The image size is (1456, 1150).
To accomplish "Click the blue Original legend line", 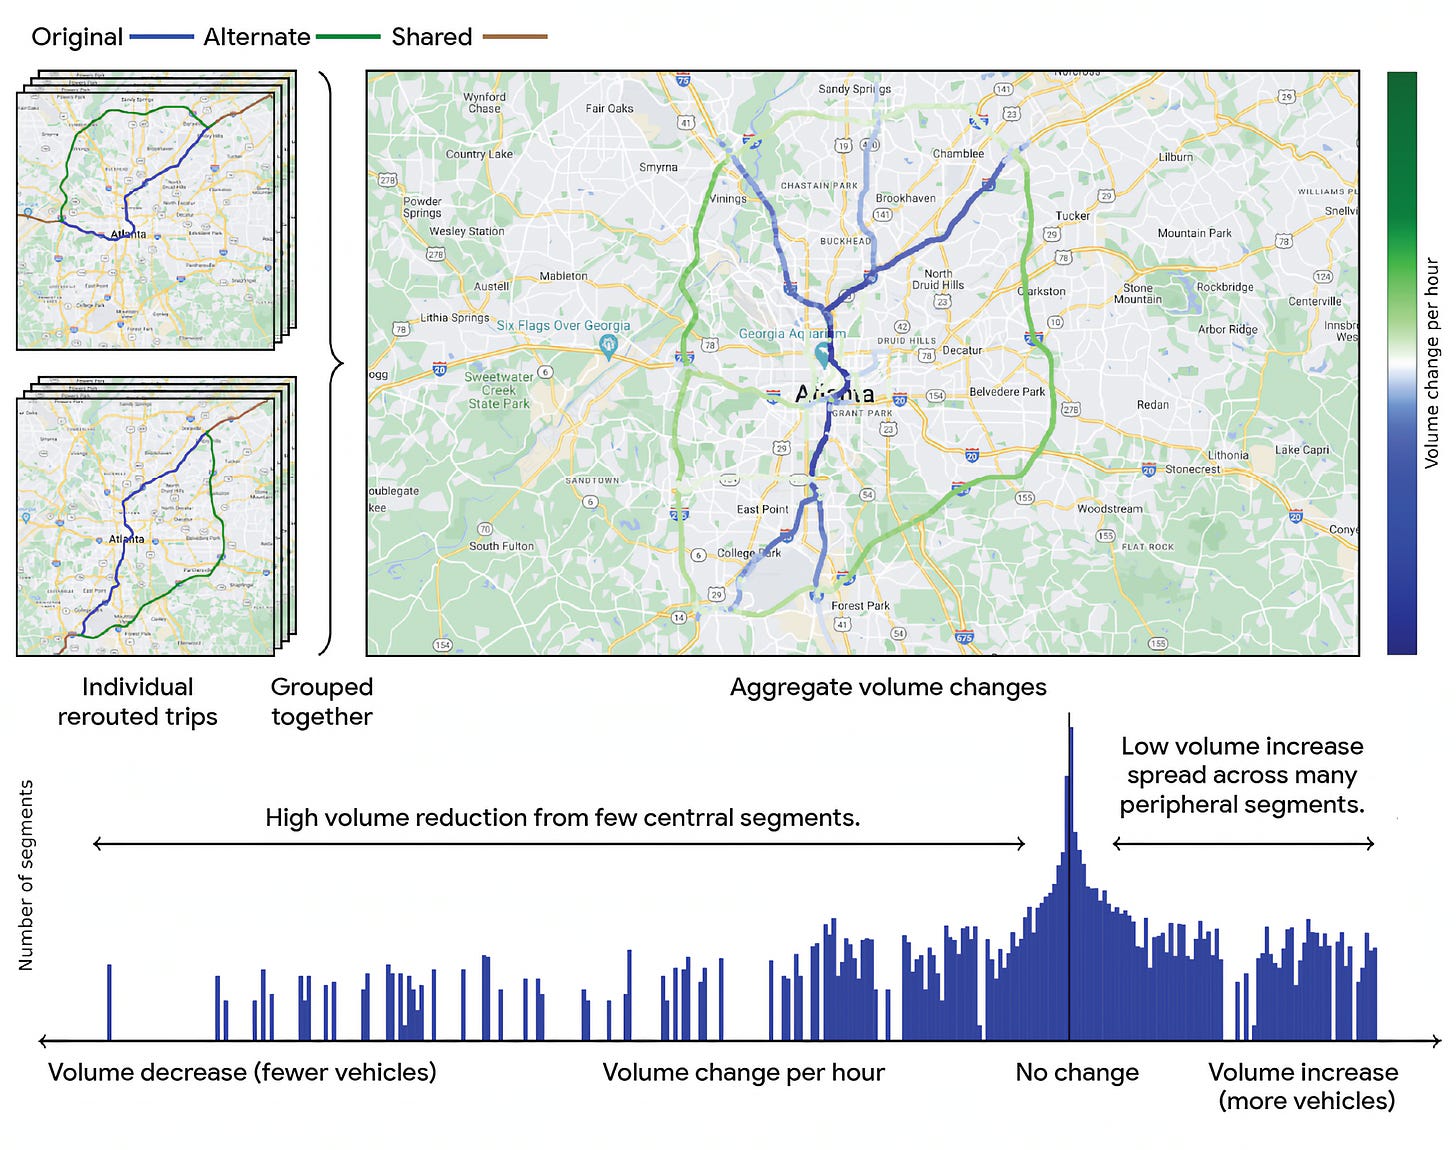I will (x=161, y=37).
